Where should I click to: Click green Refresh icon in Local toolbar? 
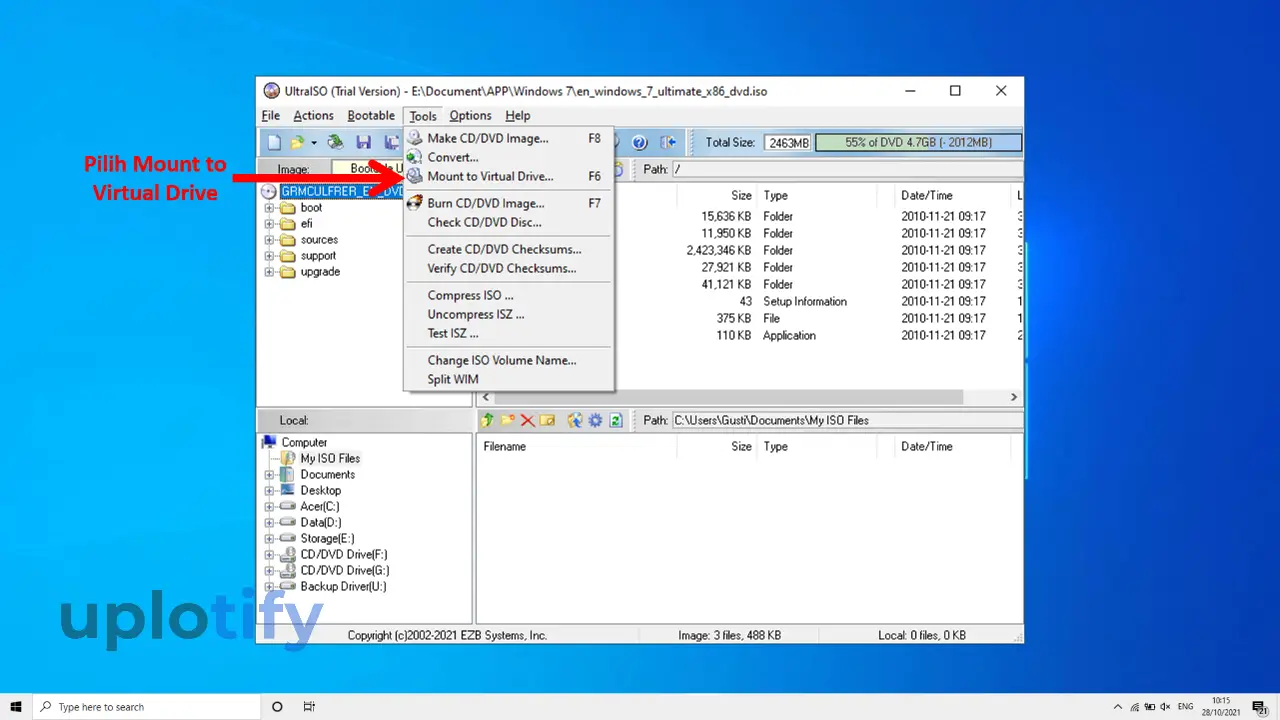coord(616,420)
